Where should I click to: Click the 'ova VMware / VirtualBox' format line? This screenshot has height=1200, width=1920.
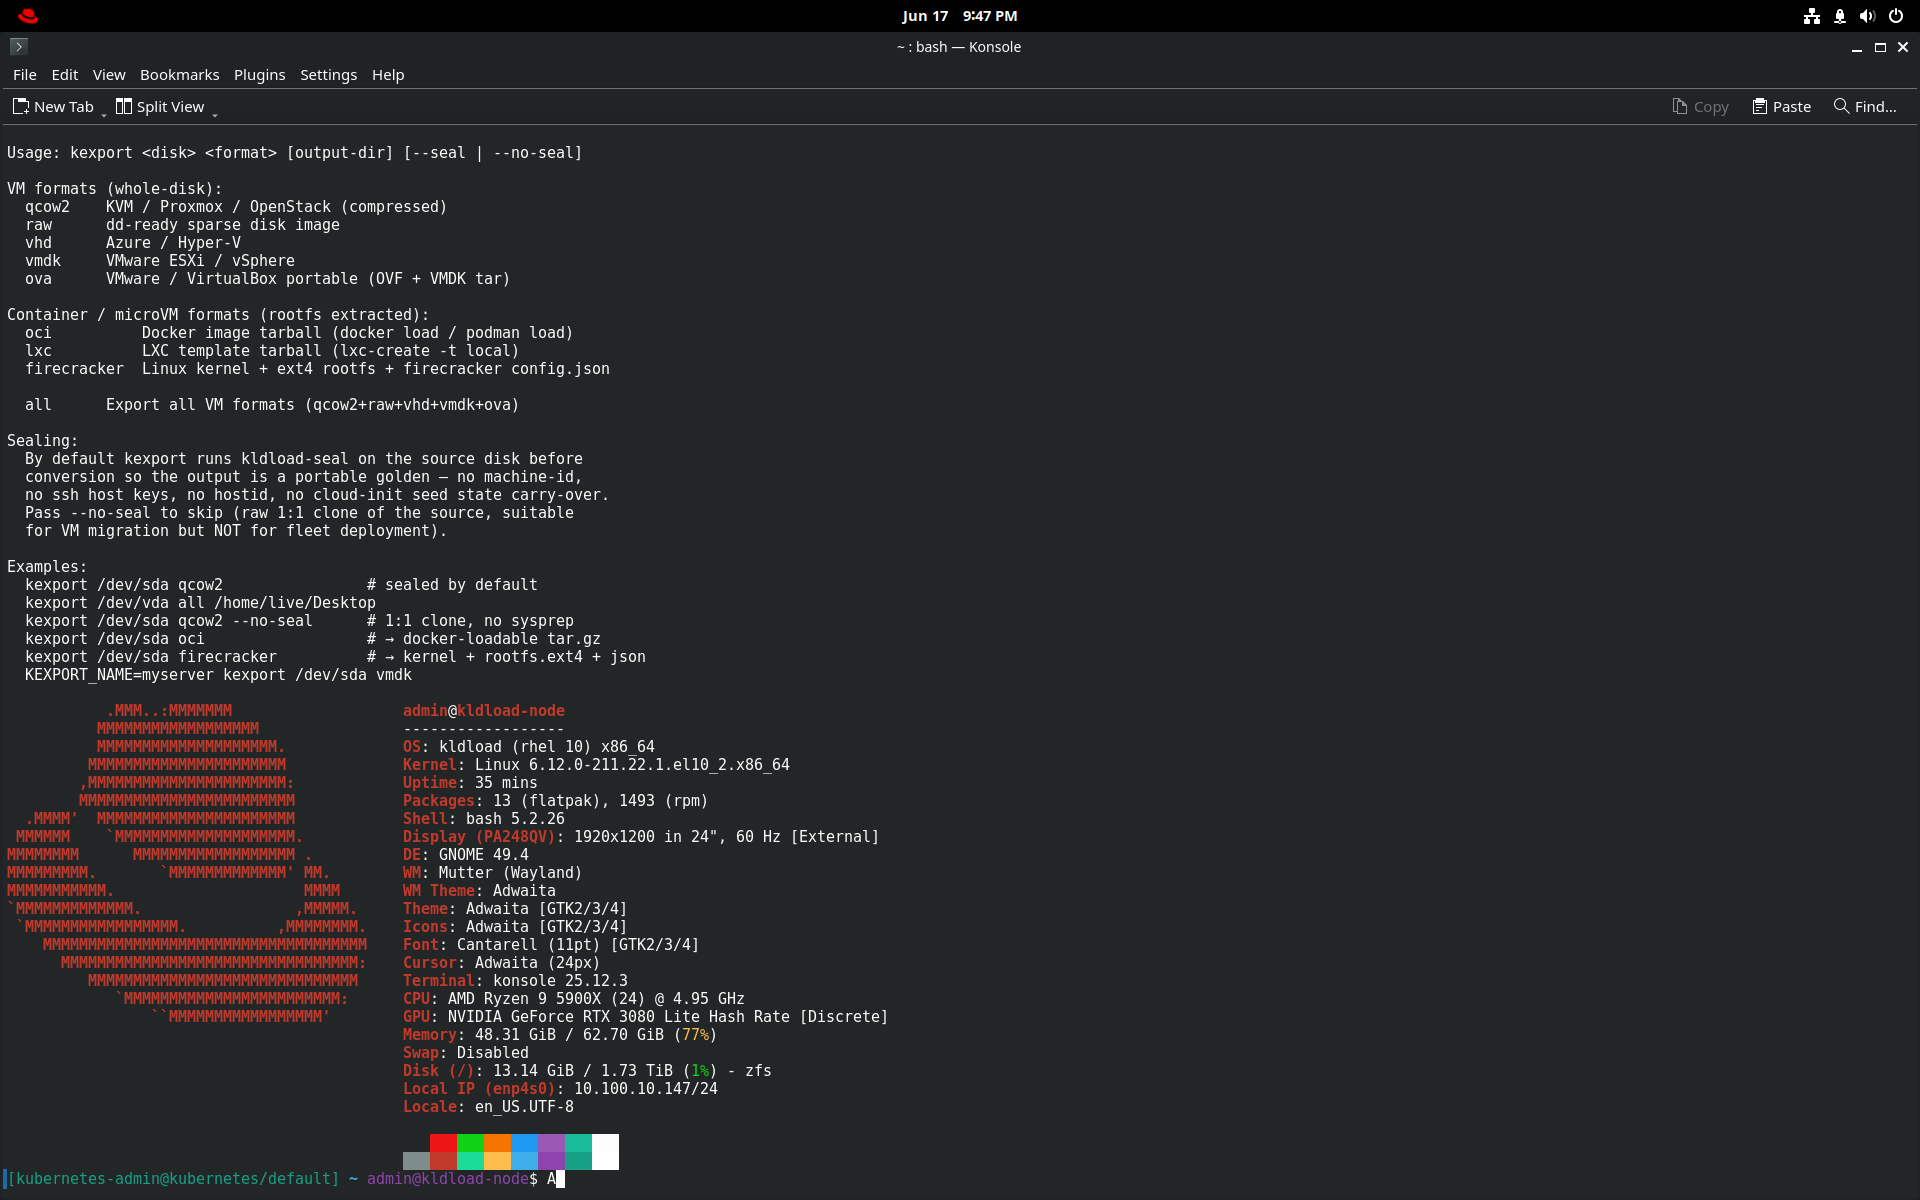point(267,279)
